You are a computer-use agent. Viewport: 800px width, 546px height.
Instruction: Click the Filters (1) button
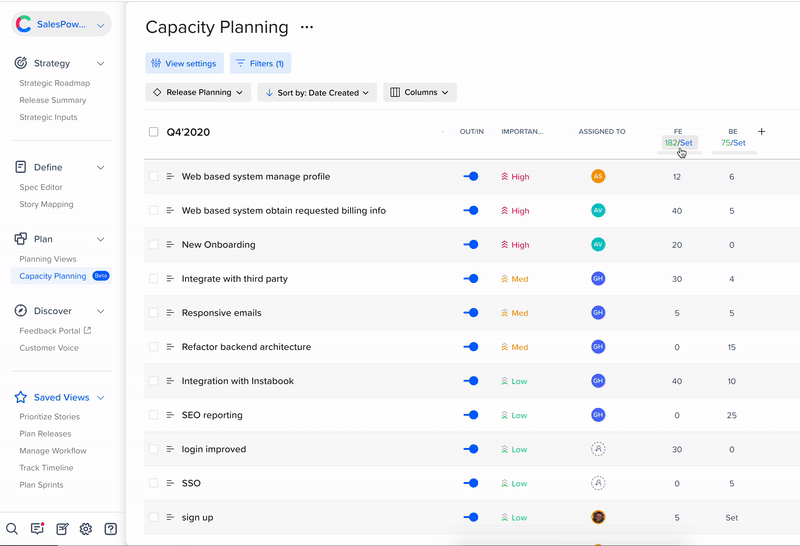[260, 64]
